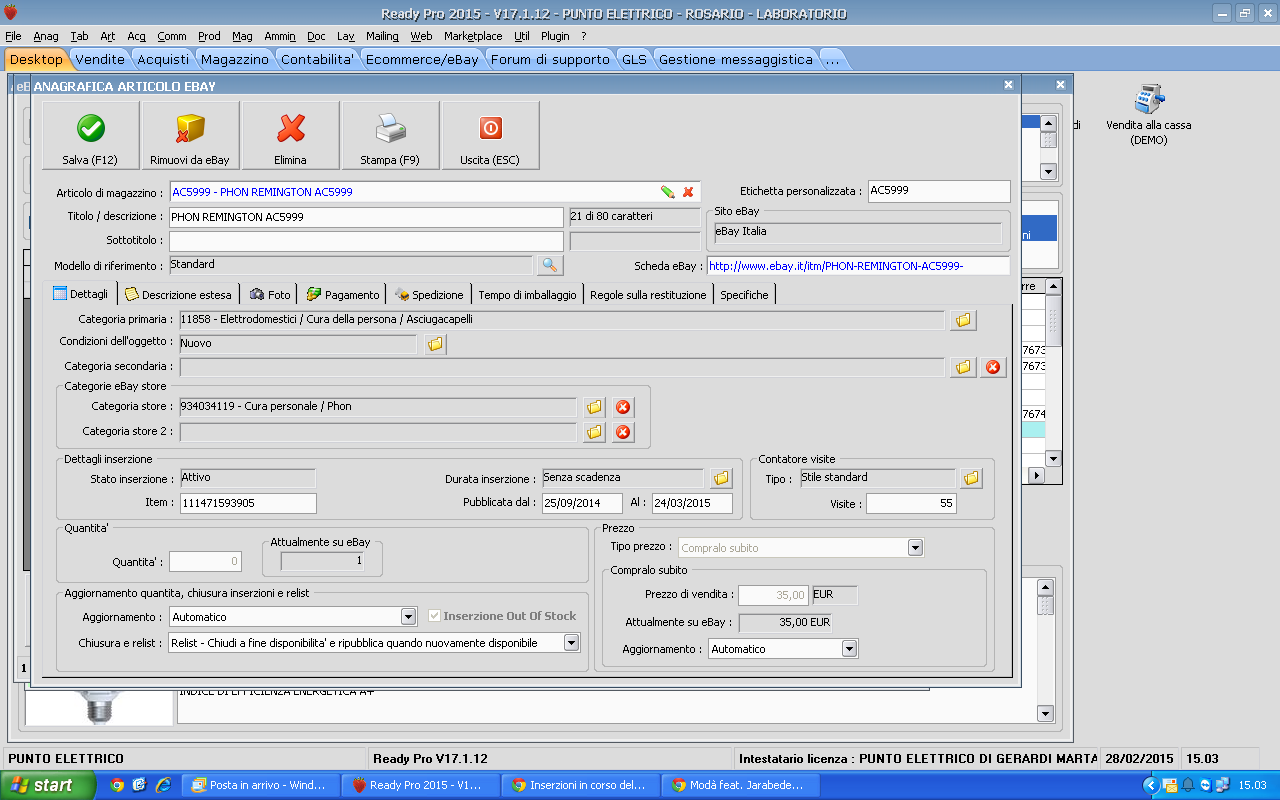Image resolution: width=1280 pixels, height=800 pixels.
Task: Click the Al end date field
Action: coord(692,503)
